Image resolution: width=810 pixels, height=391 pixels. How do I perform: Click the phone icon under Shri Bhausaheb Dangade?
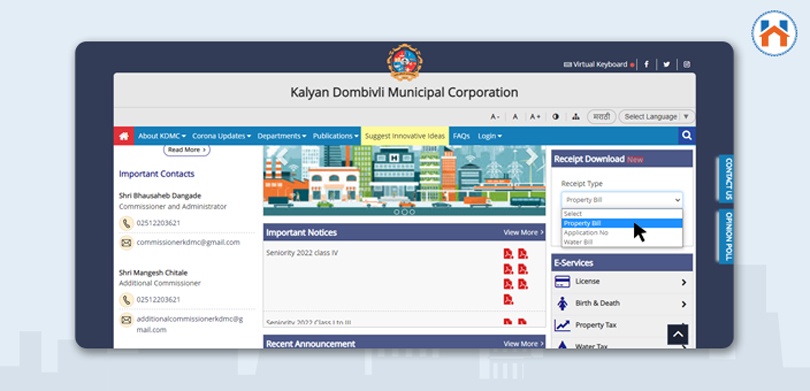coord(127,223)
